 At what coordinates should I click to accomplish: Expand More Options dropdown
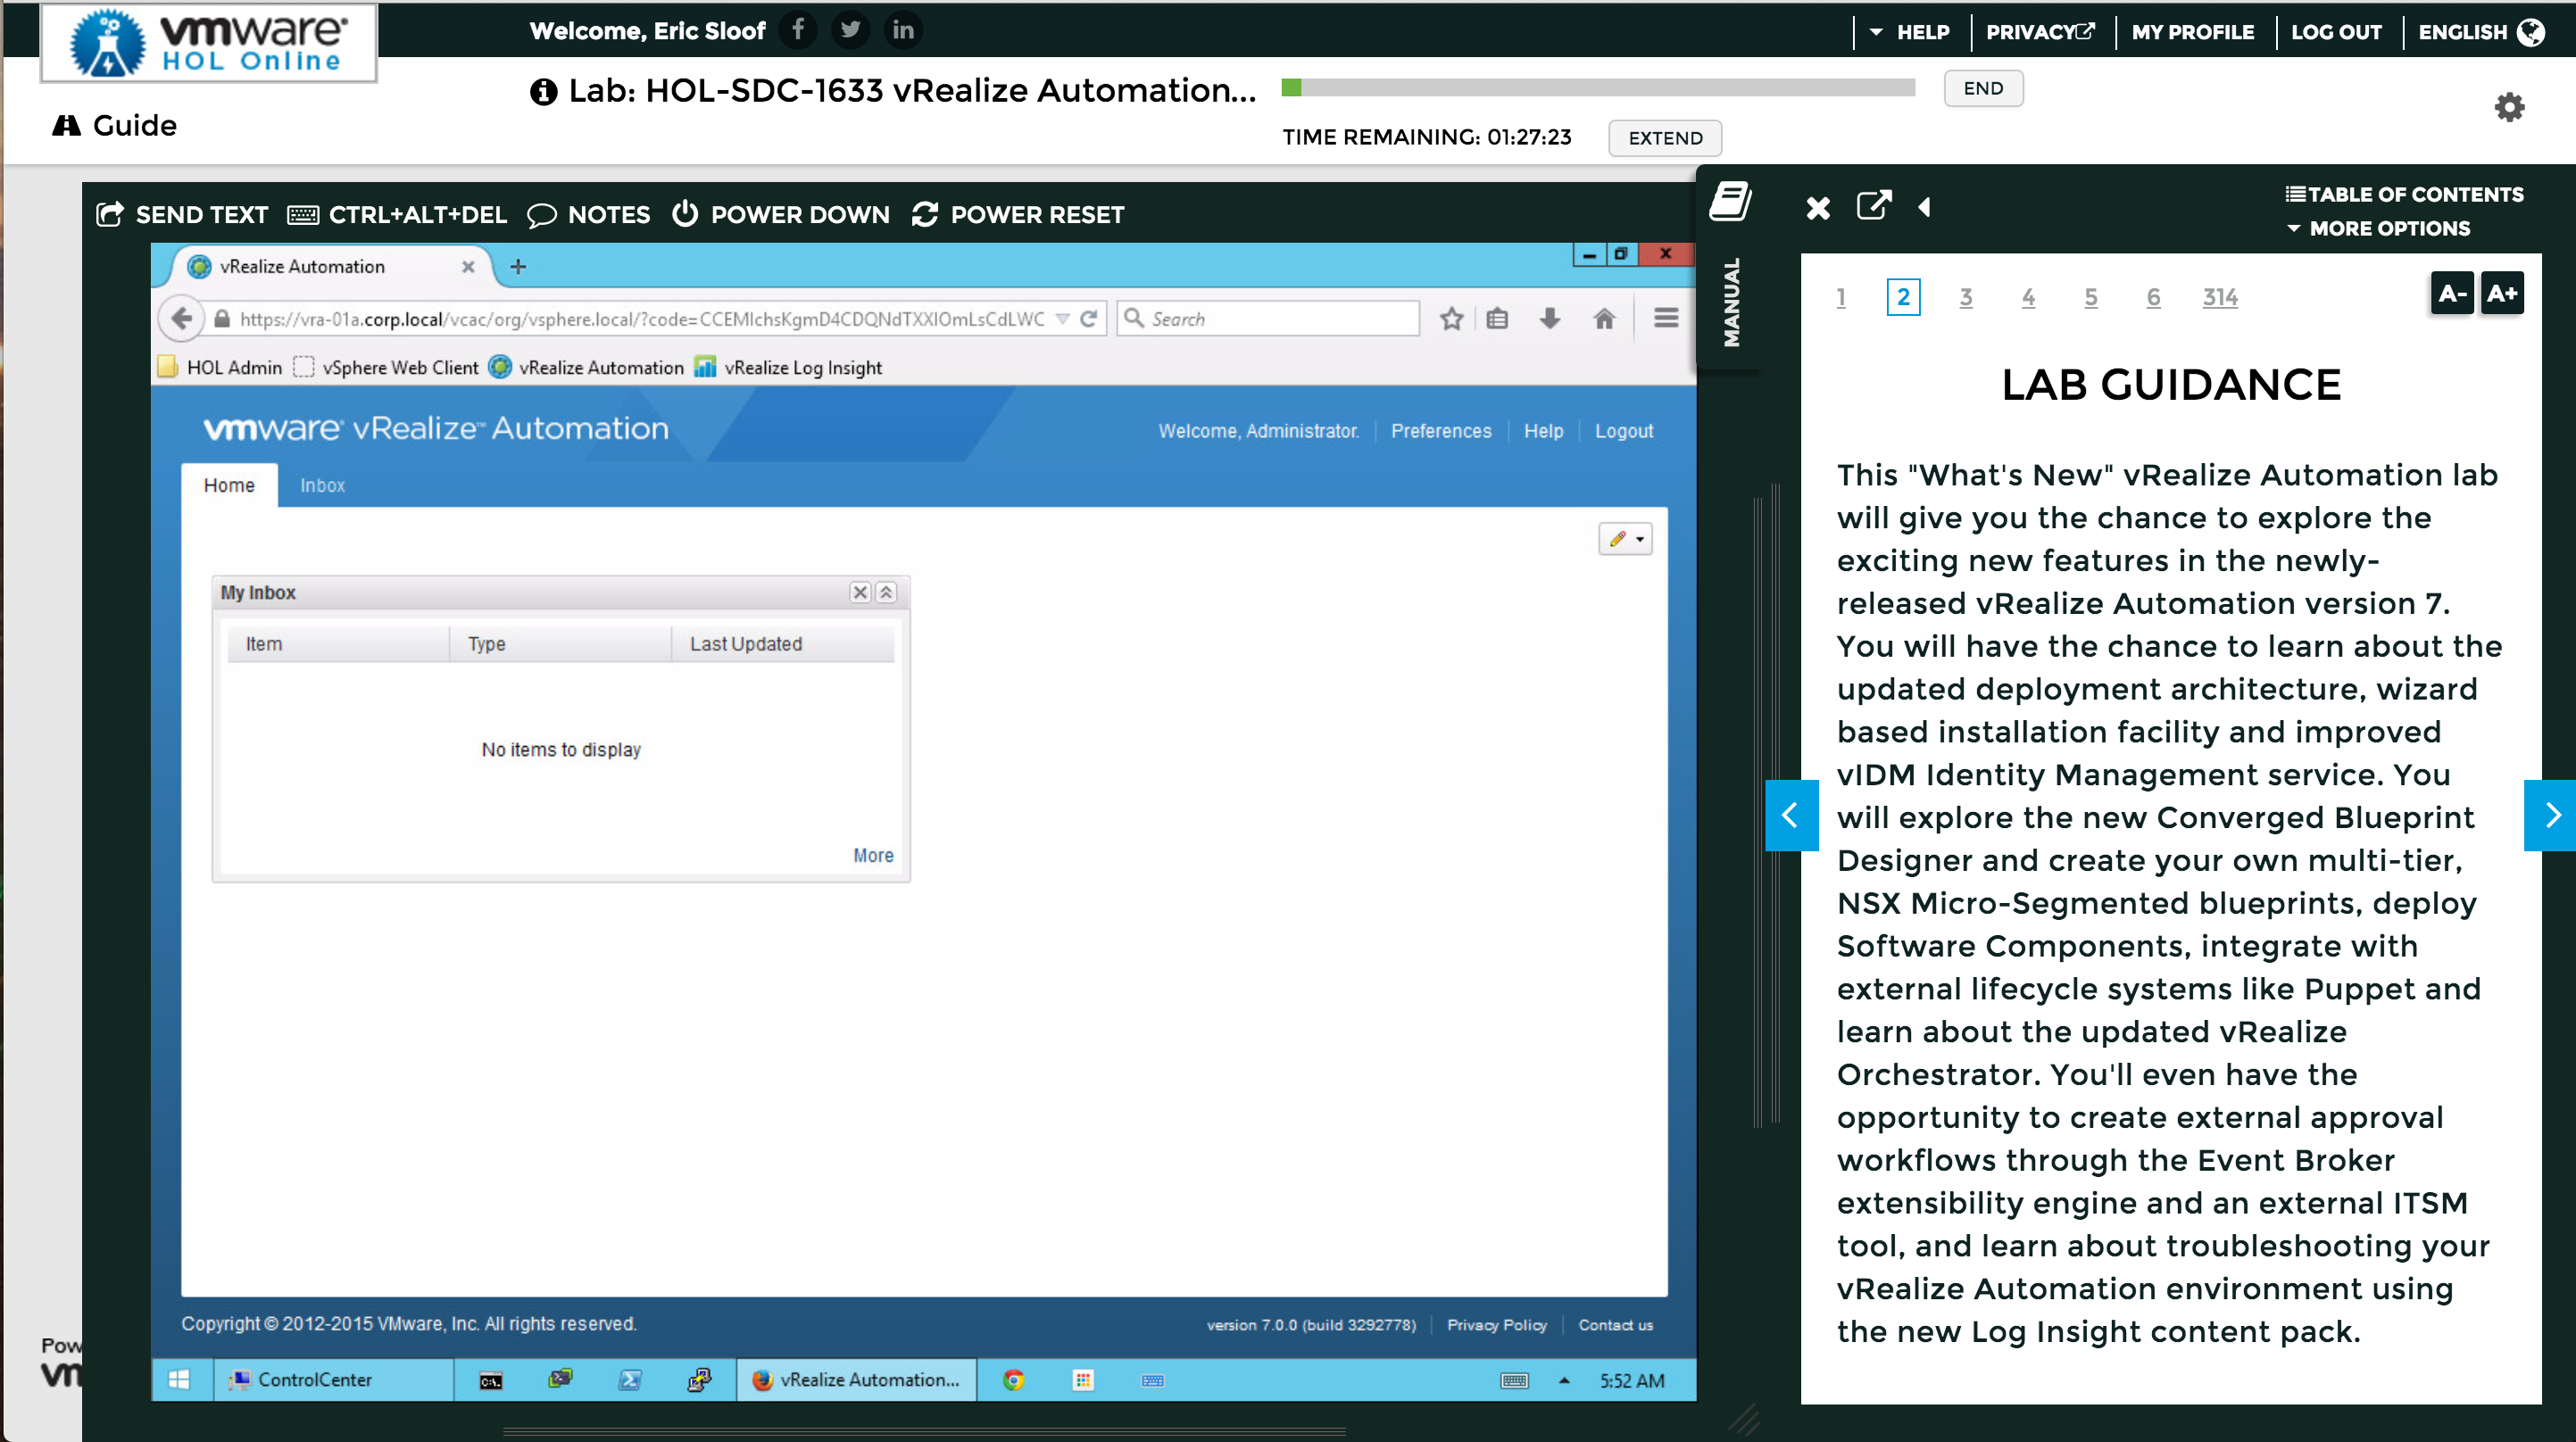pos(2378,228)
